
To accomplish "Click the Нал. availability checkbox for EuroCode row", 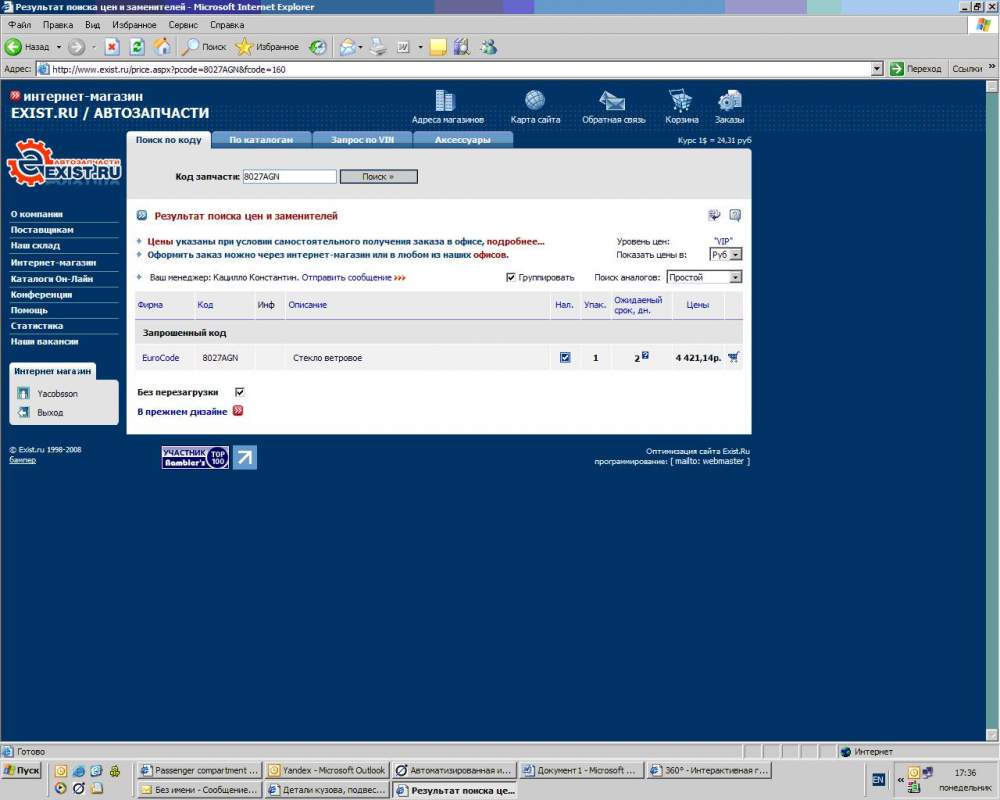I will [x=565, y=357].
